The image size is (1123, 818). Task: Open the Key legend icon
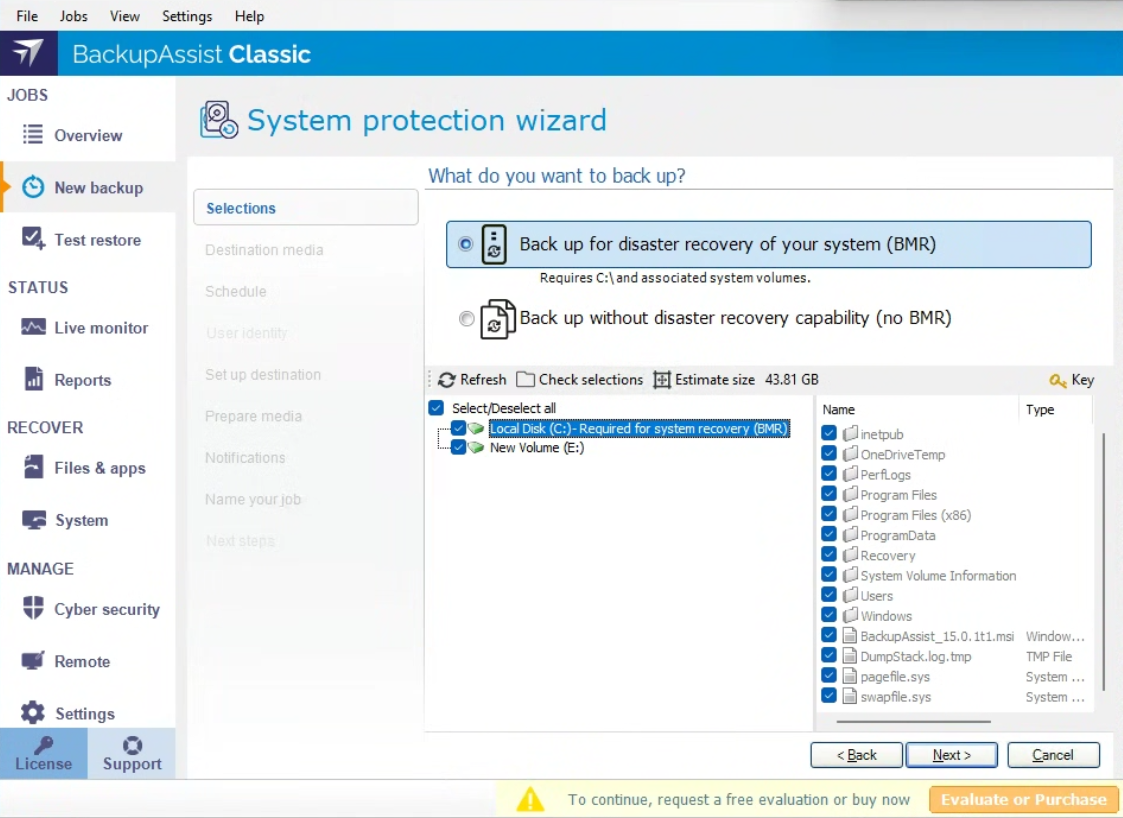(1058, 380)
